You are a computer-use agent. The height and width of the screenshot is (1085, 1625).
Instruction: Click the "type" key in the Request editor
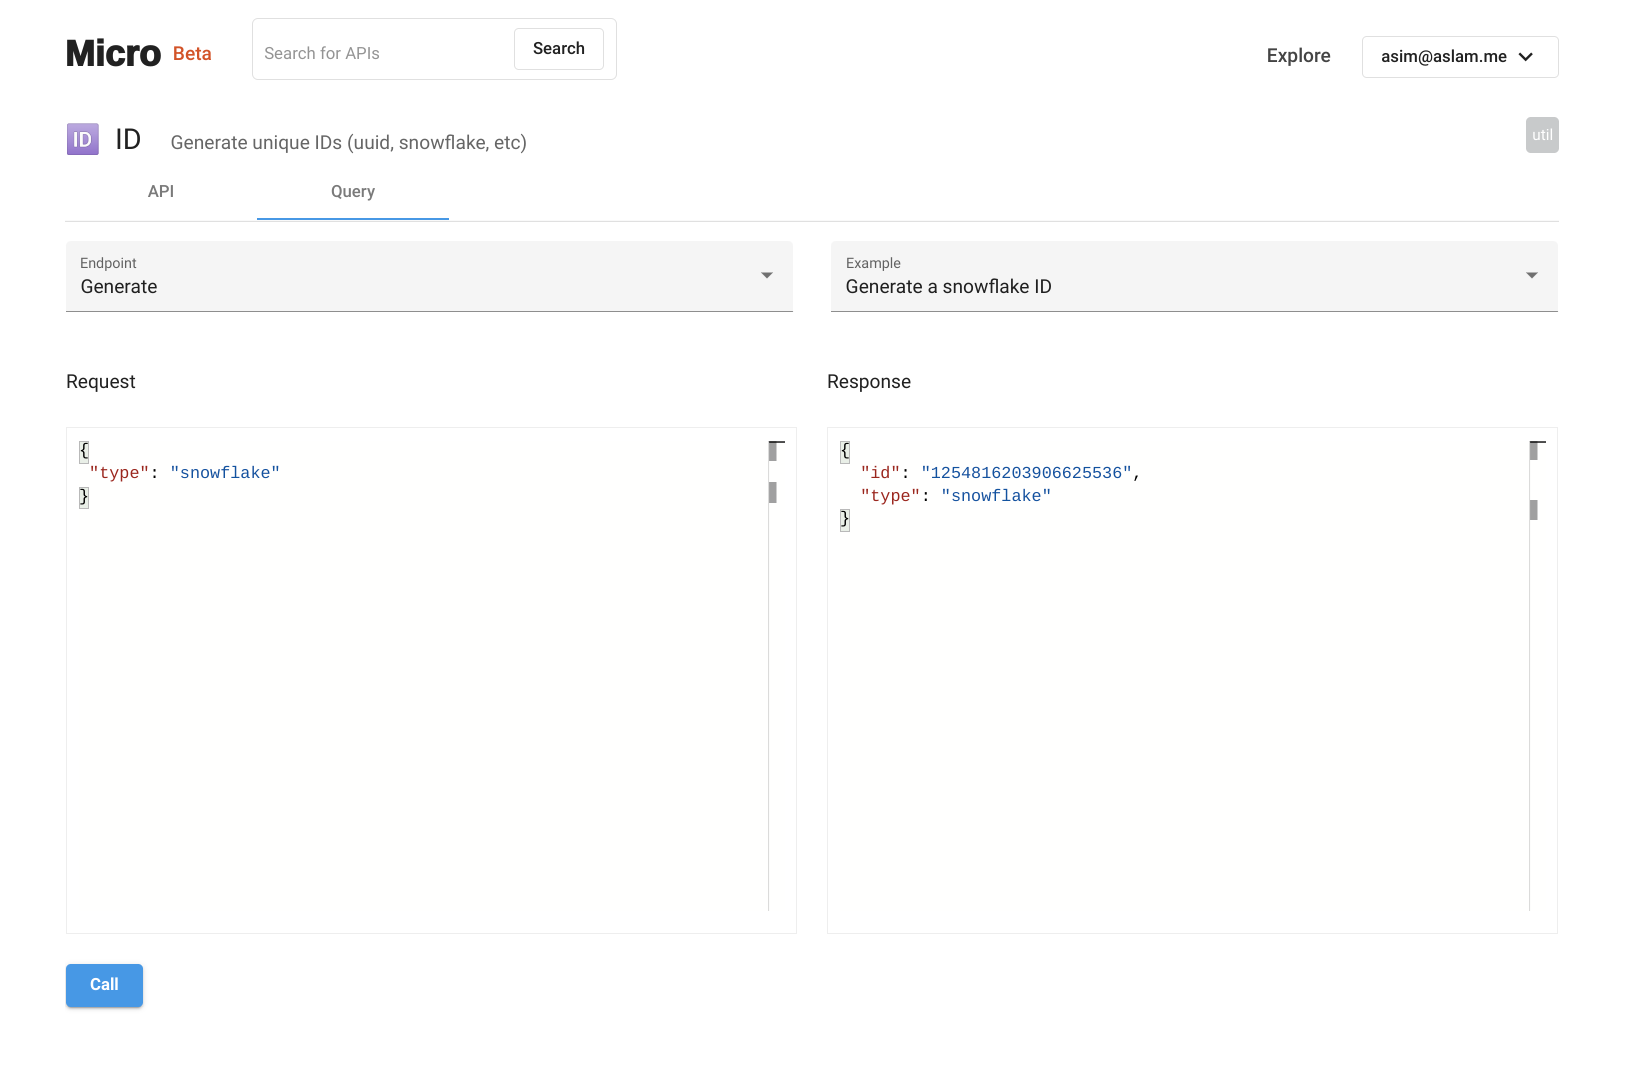click(x=120, y=473)
